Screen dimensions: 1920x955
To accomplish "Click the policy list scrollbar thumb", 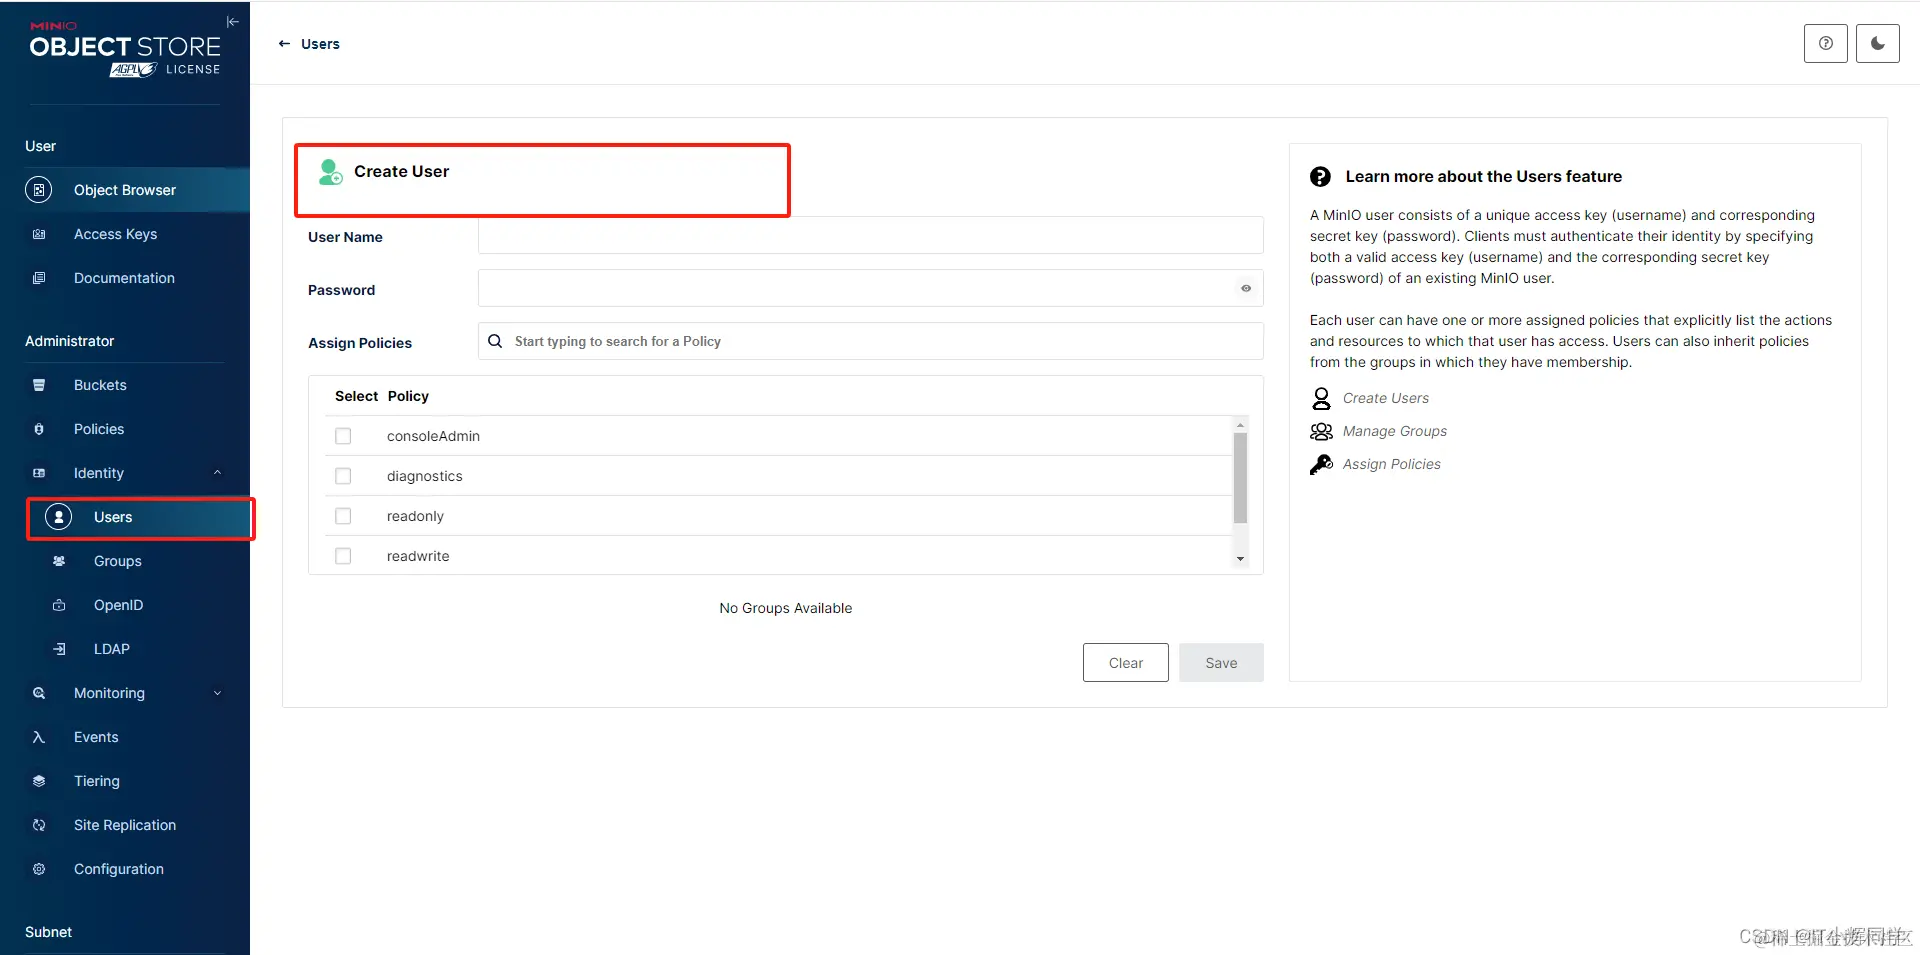I will tap(1240, 478).
